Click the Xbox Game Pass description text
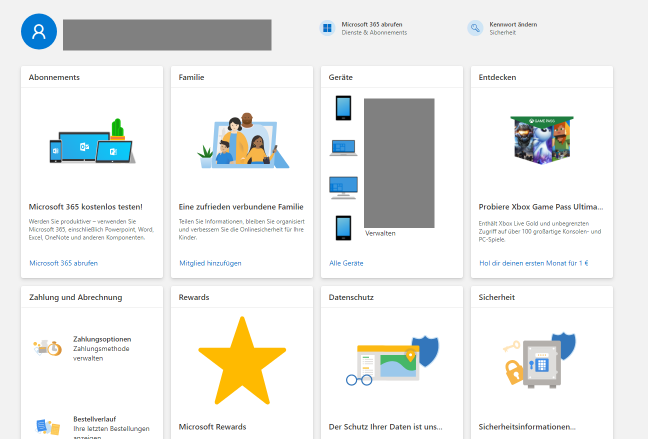This screenshot has width=648, height=439. [x=540, y=231]
